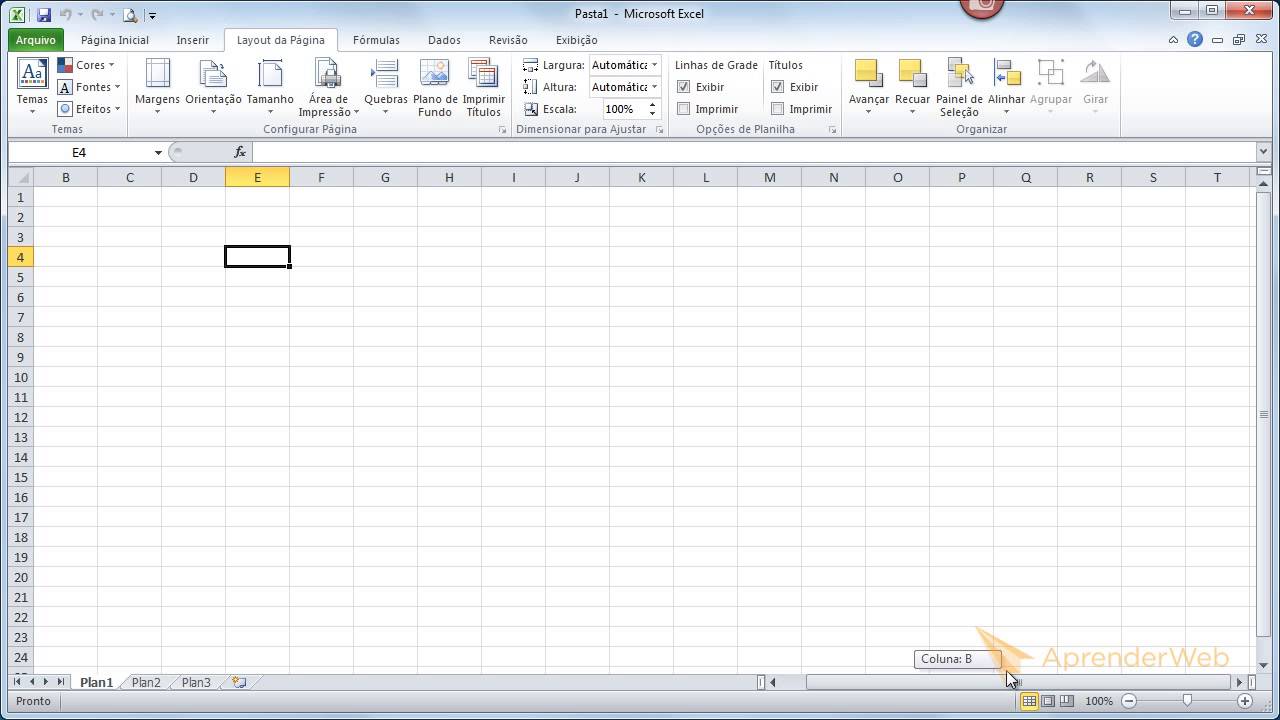Image resolution: width=1280 pixels, height=720 pixels.
Task: Open the Painel de Seleção pane
Action: pyautogui.click(x=960, y=85)
